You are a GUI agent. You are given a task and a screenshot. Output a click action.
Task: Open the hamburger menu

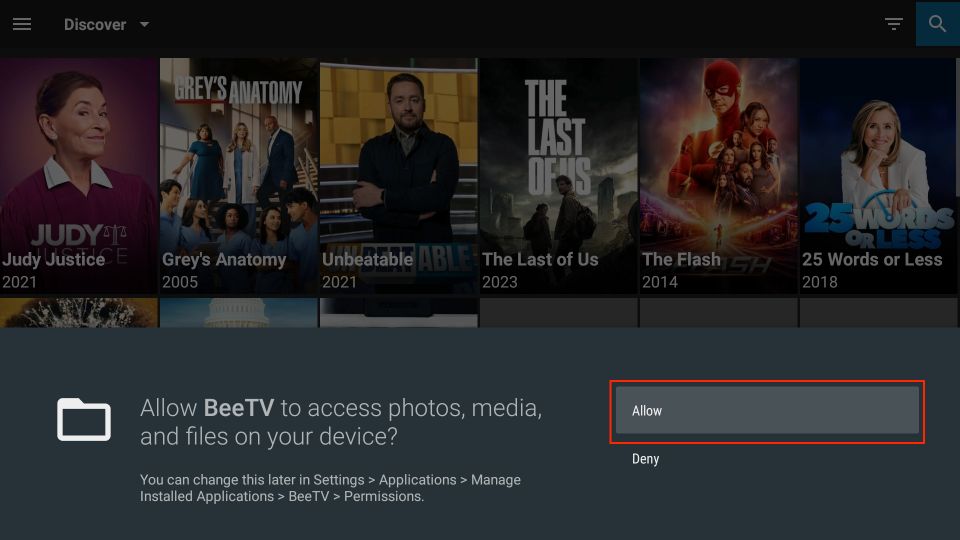[x=21, y=24]
